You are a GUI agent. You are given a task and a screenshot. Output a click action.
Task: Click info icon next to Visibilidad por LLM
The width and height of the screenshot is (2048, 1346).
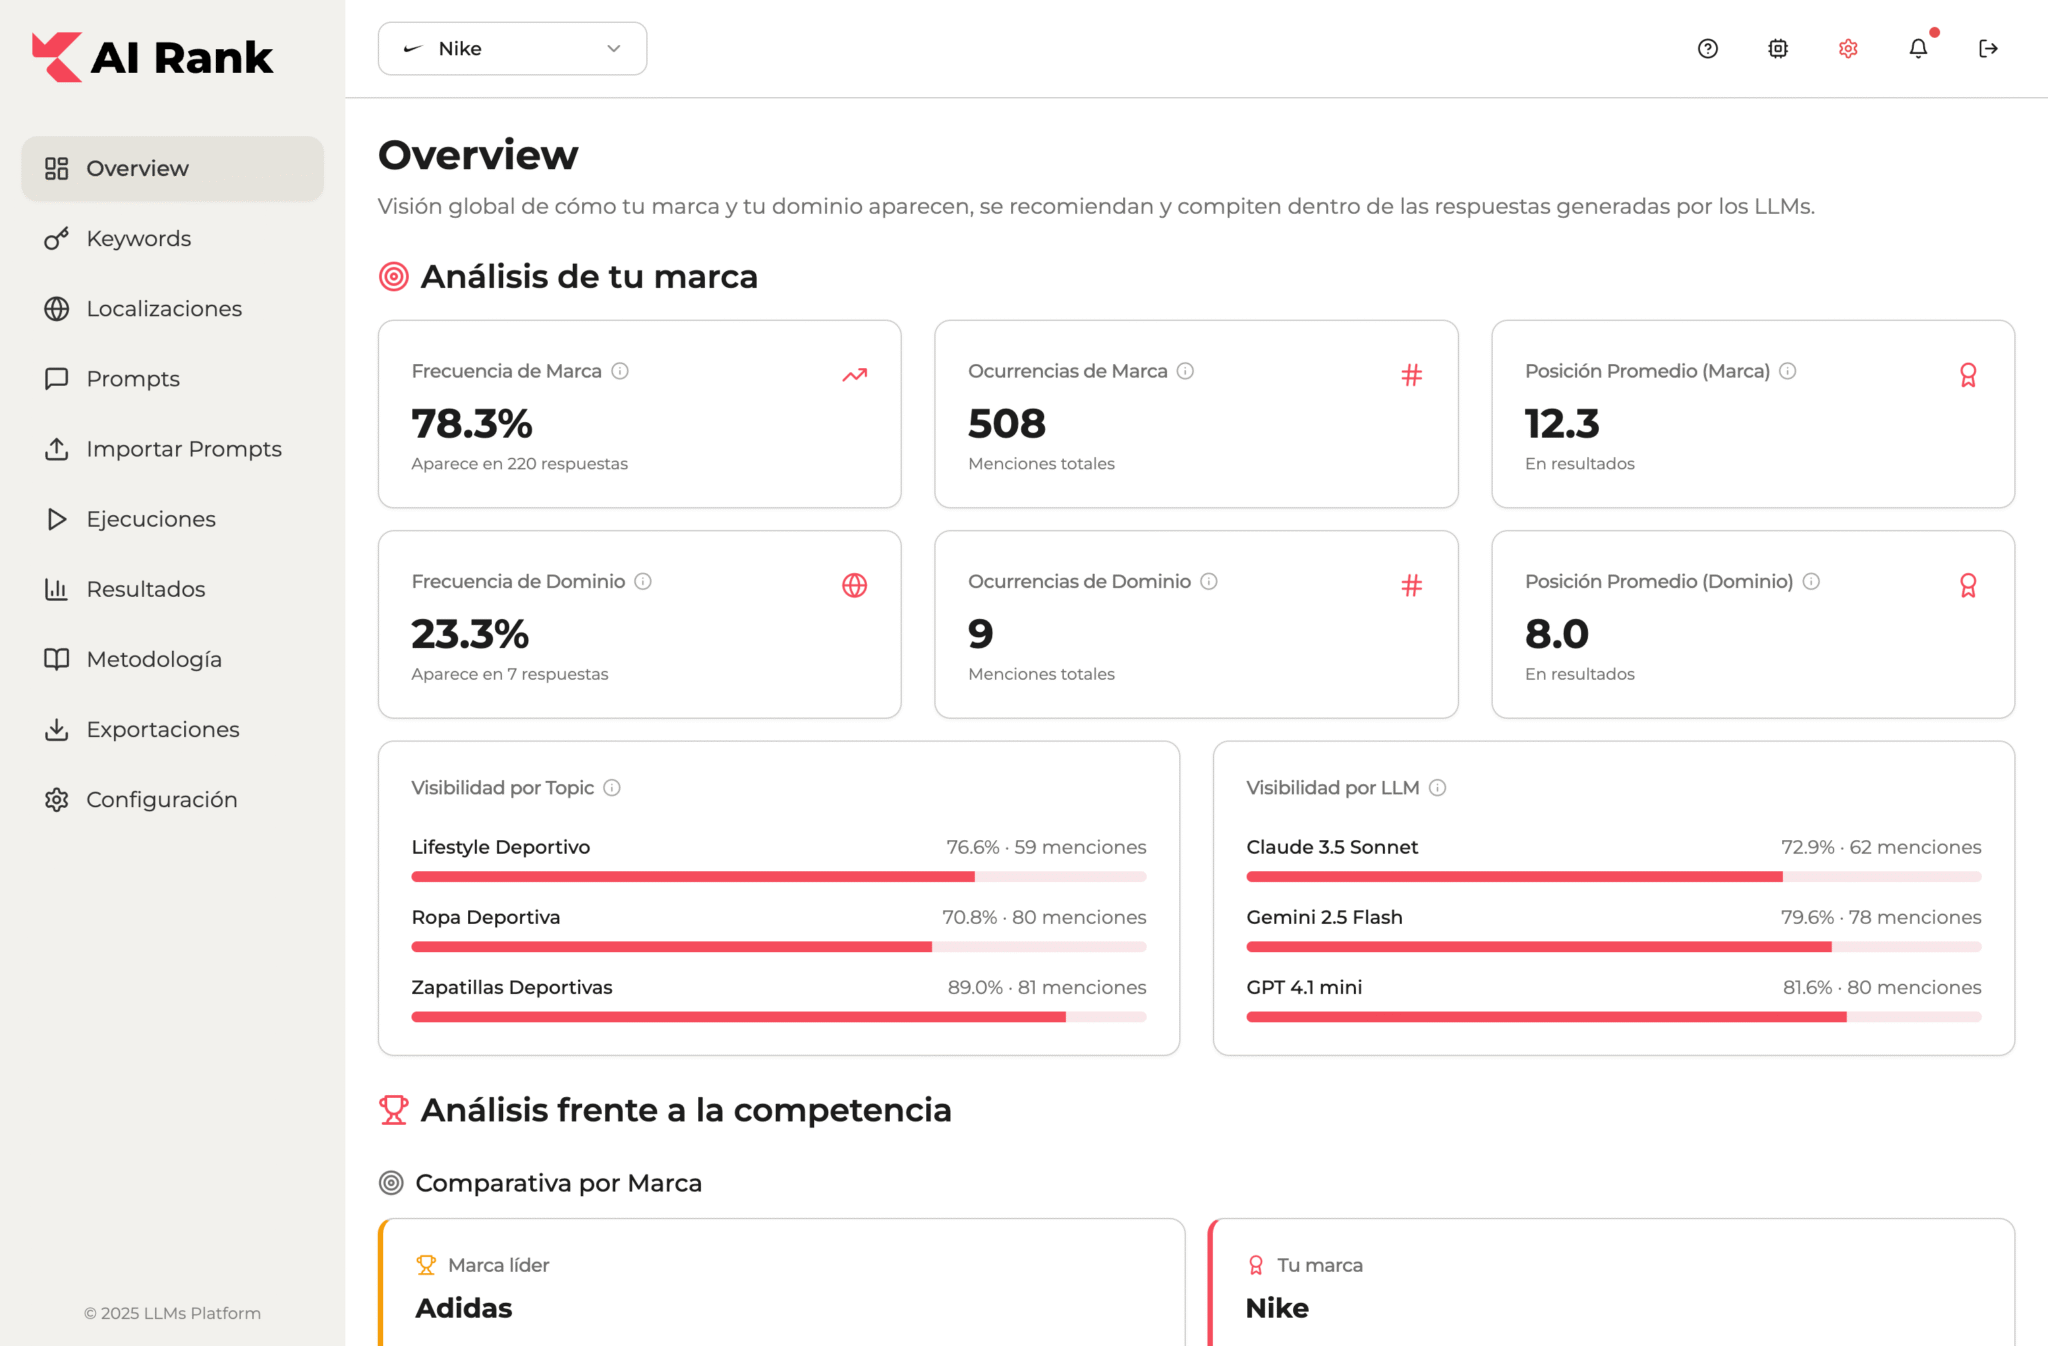(1437, 788)
